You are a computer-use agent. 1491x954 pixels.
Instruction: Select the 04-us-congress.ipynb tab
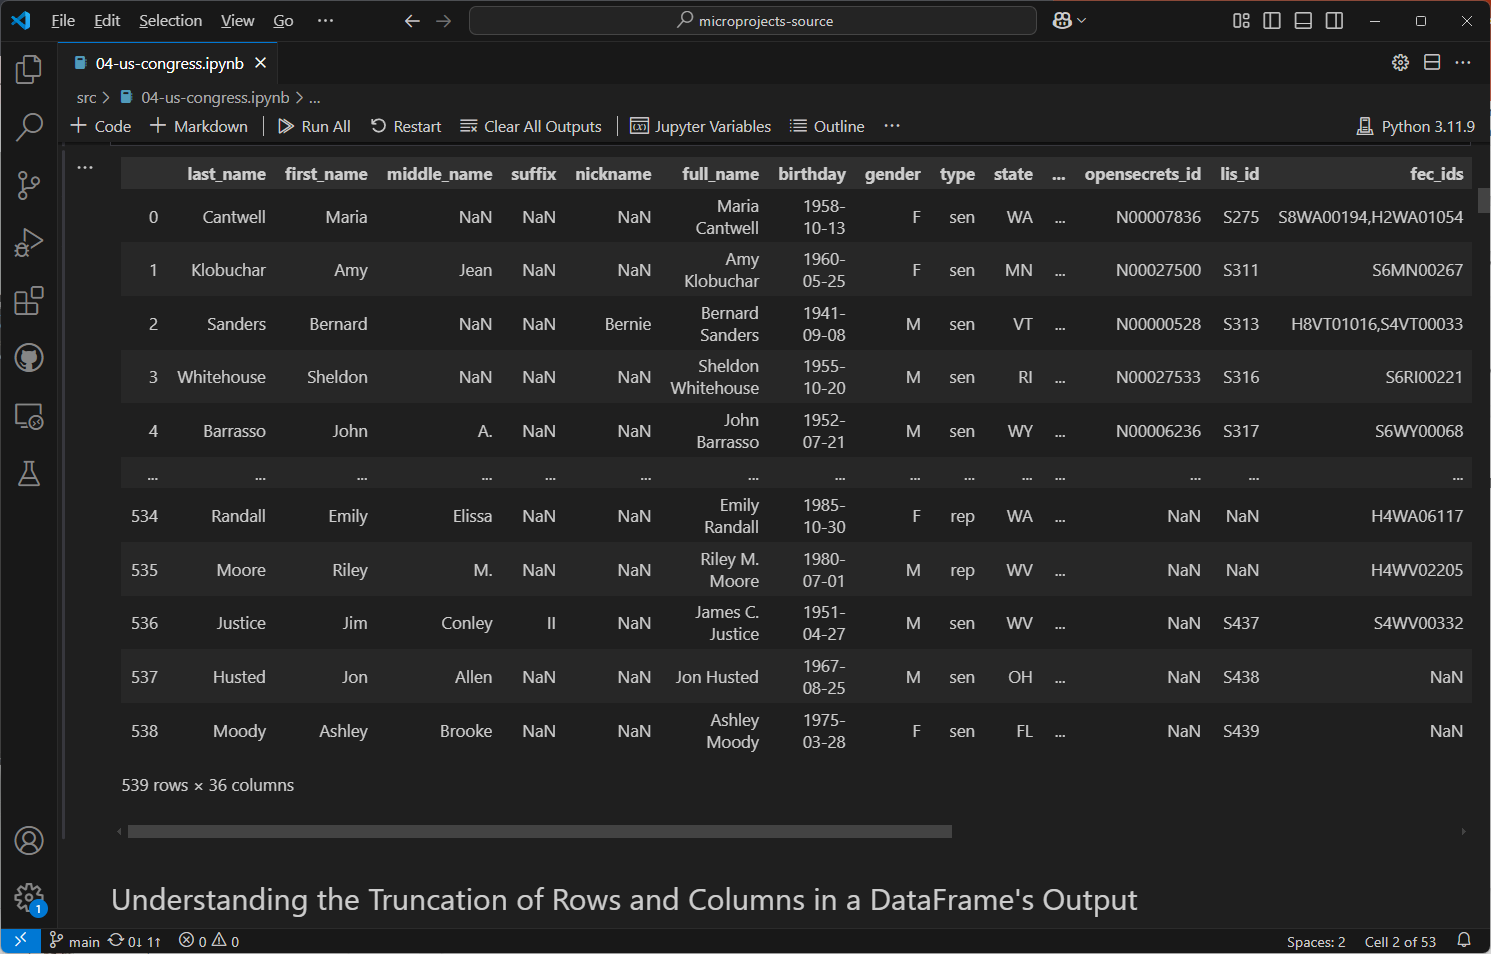[x=168, y=63]
